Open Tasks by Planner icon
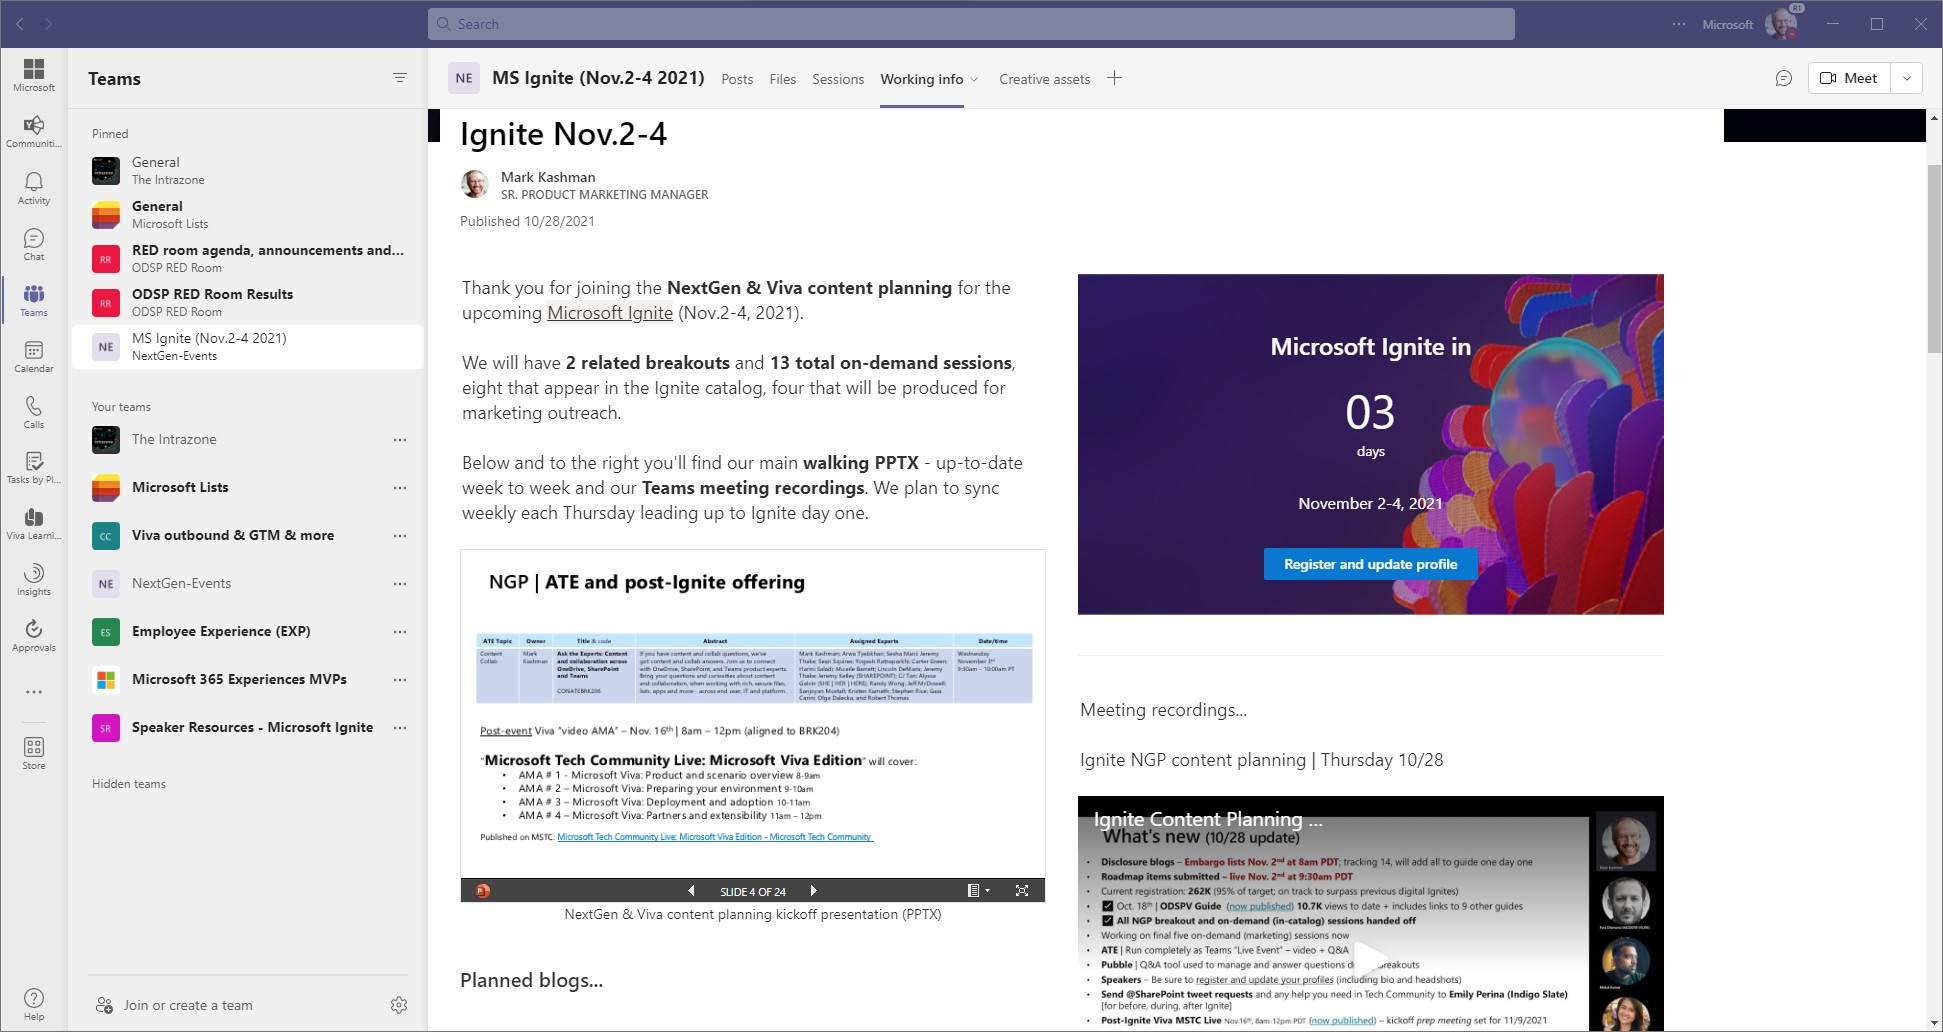Viewport: 1943px width, 1032px height. click(x=34, y=467)
